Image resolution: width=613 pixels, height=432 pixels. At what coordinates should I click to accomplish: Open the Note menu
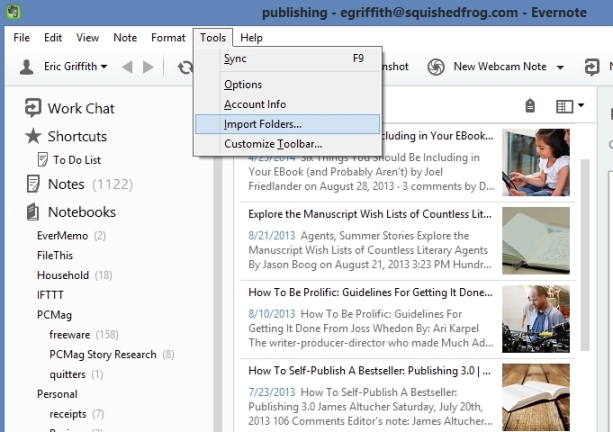(125, 38)
